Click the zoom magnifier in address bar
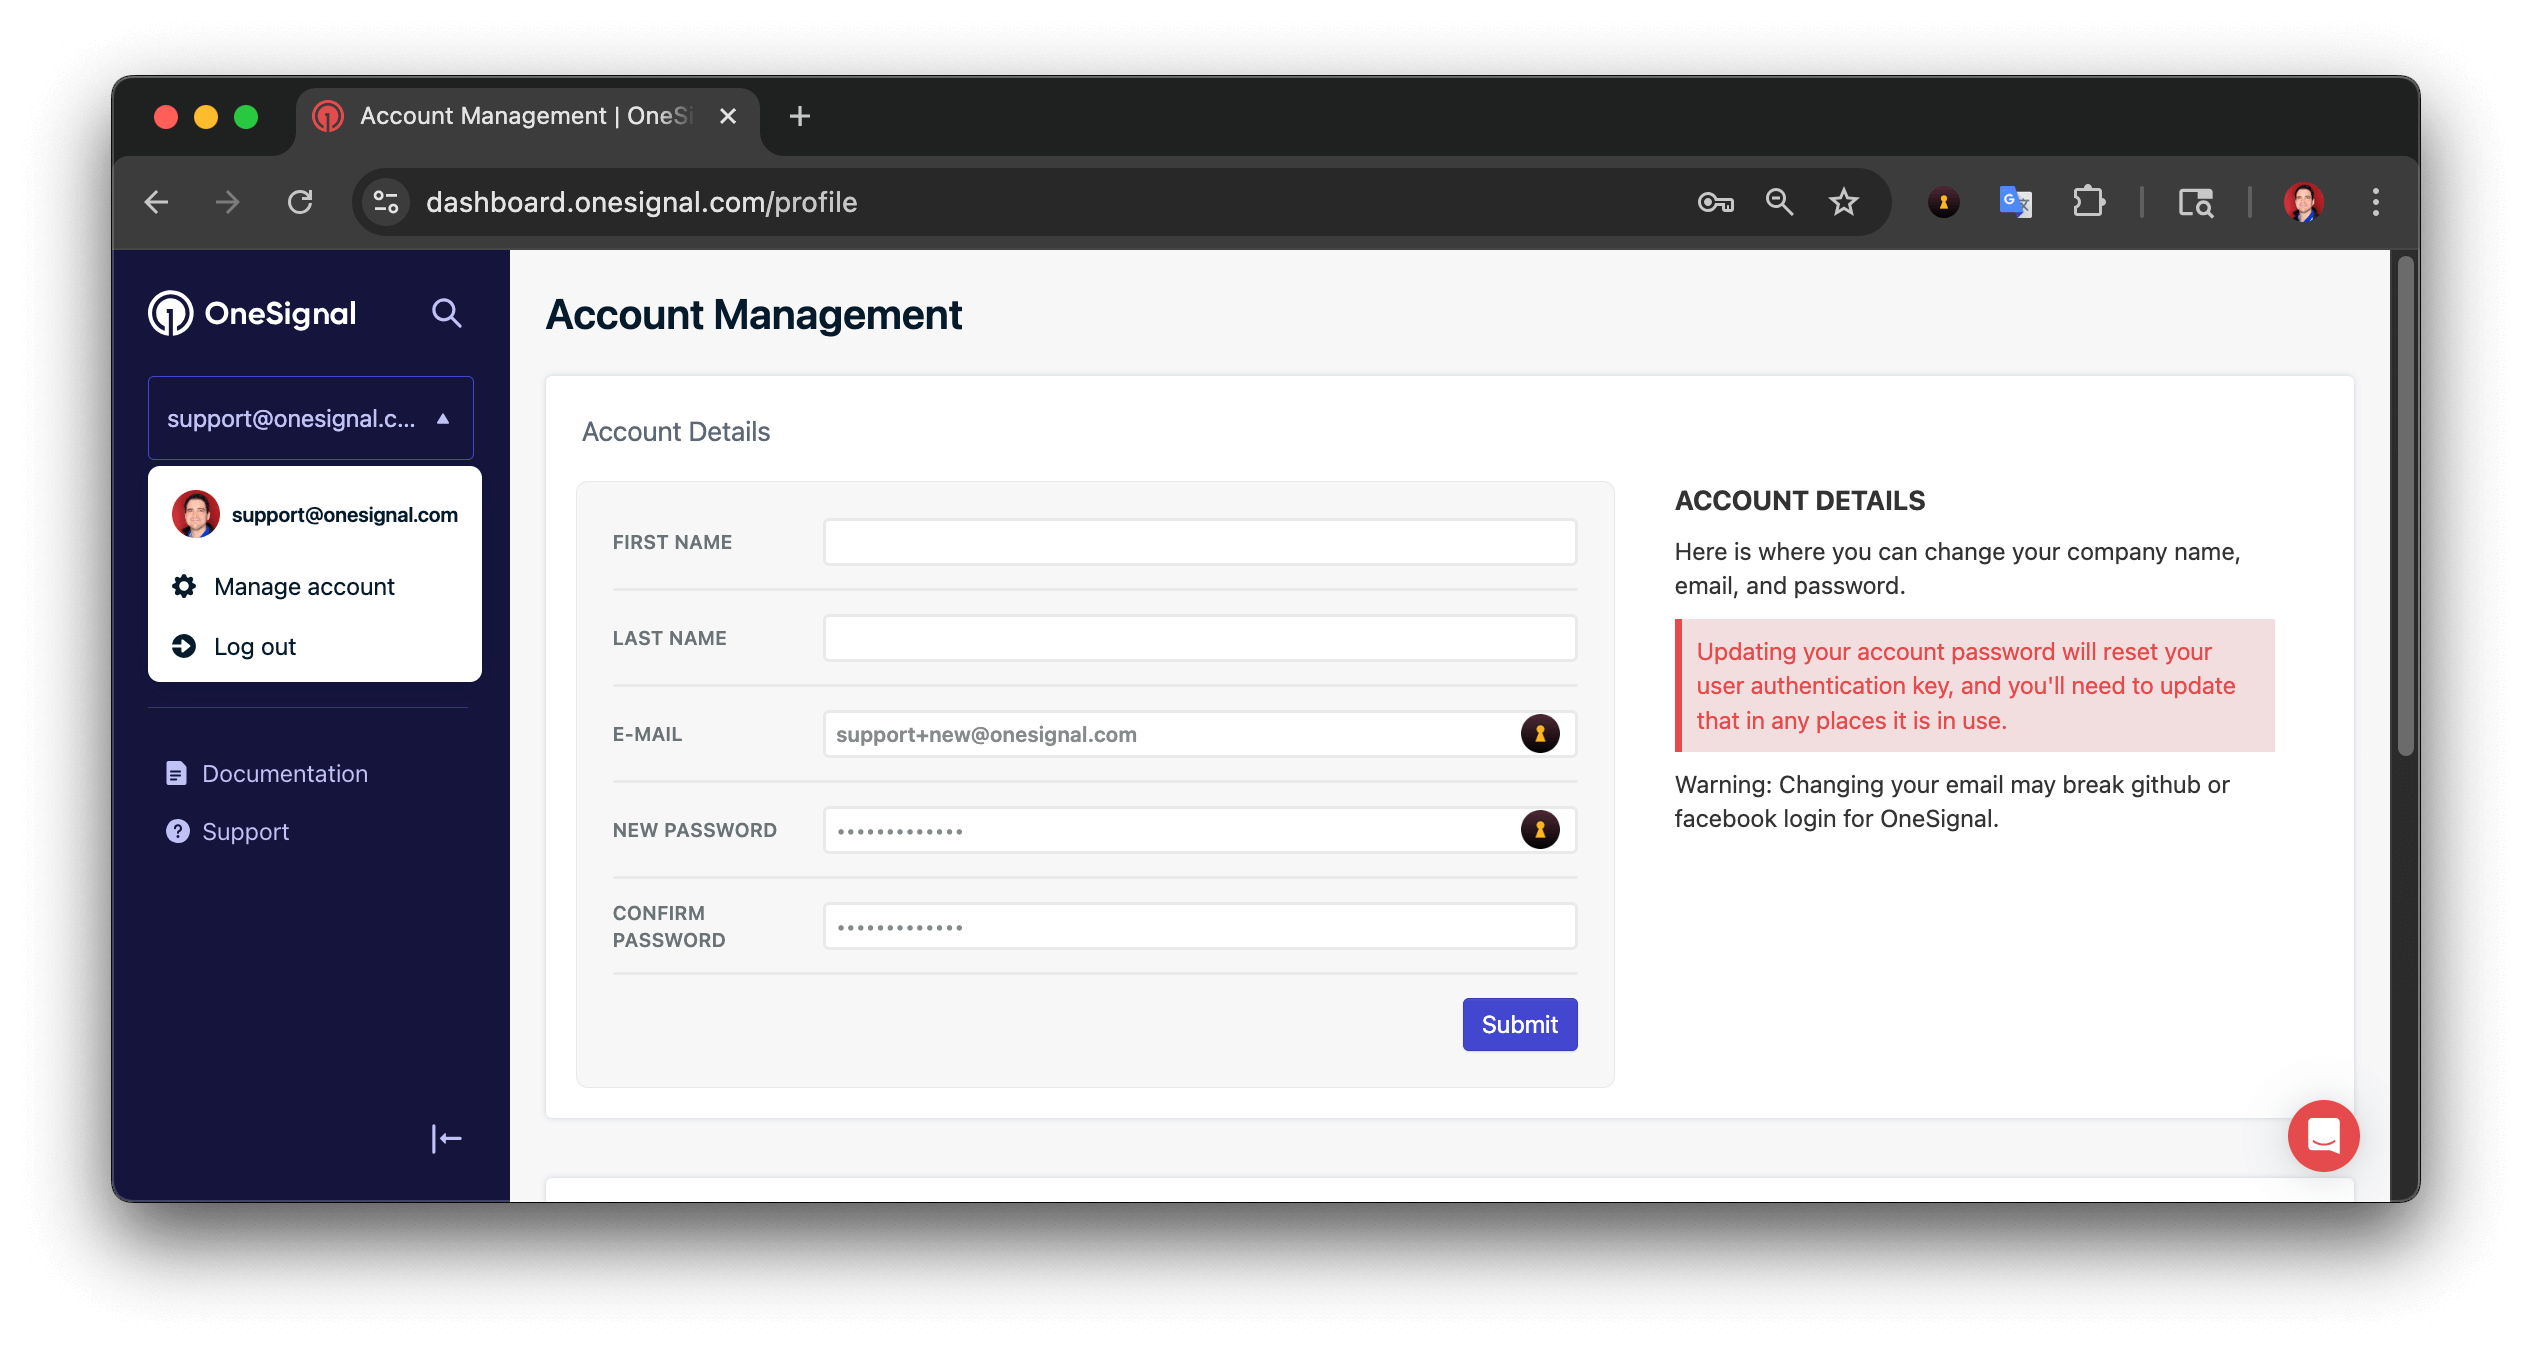 coord(1779,203)
